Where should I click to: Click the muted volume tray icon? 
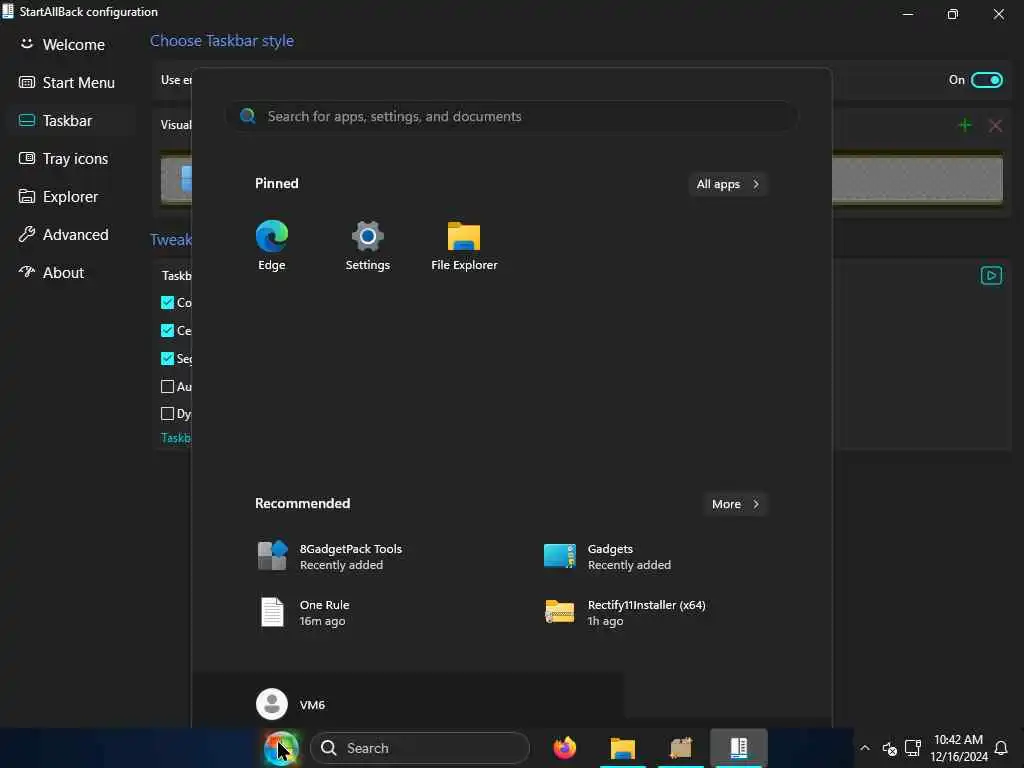coord(889,748)
